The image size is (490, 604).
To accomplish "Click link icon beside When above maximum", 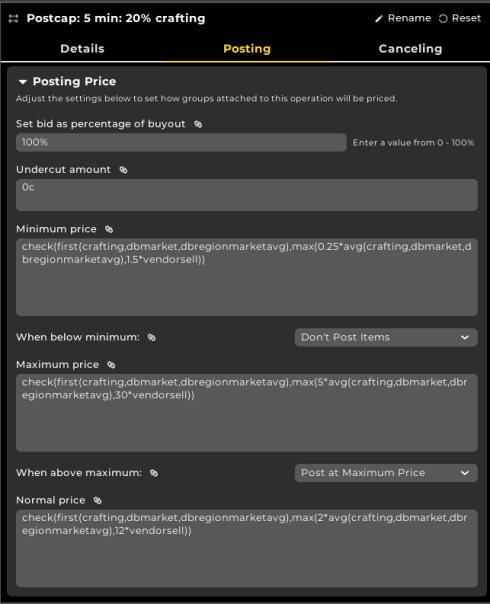I will (x=154, y=473).
